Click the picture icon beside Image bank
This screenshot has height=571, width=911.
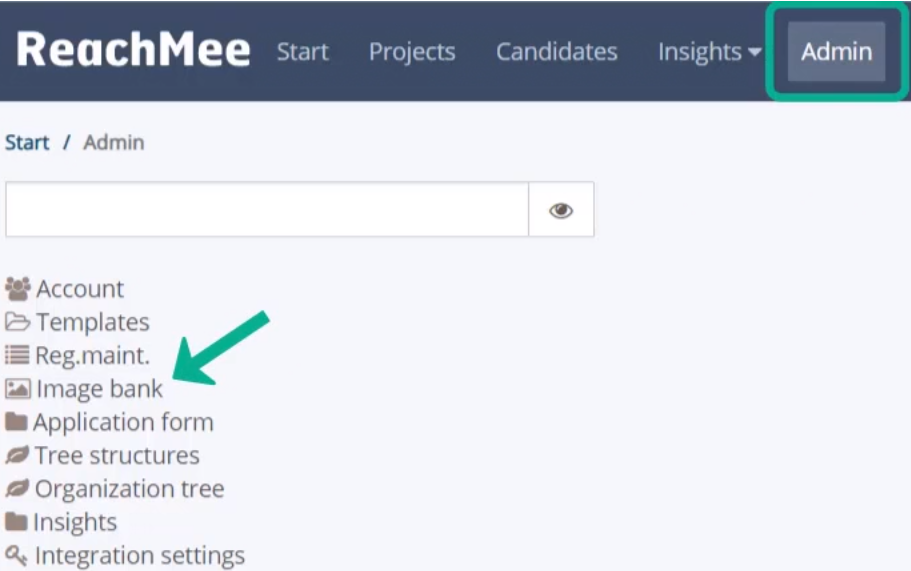click(x=17, y=389)
